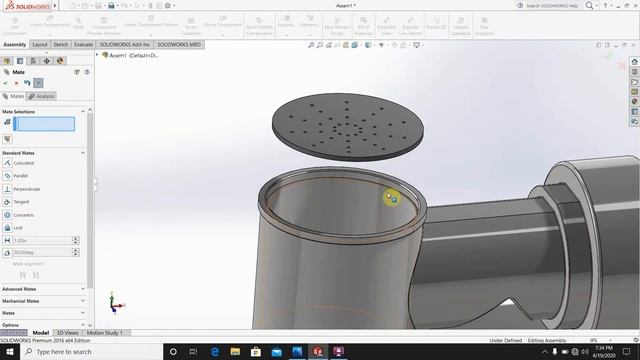Click the Zoom to Fit view icon
Viewport: 640px width, 360px height.
(x=311, y=45)
